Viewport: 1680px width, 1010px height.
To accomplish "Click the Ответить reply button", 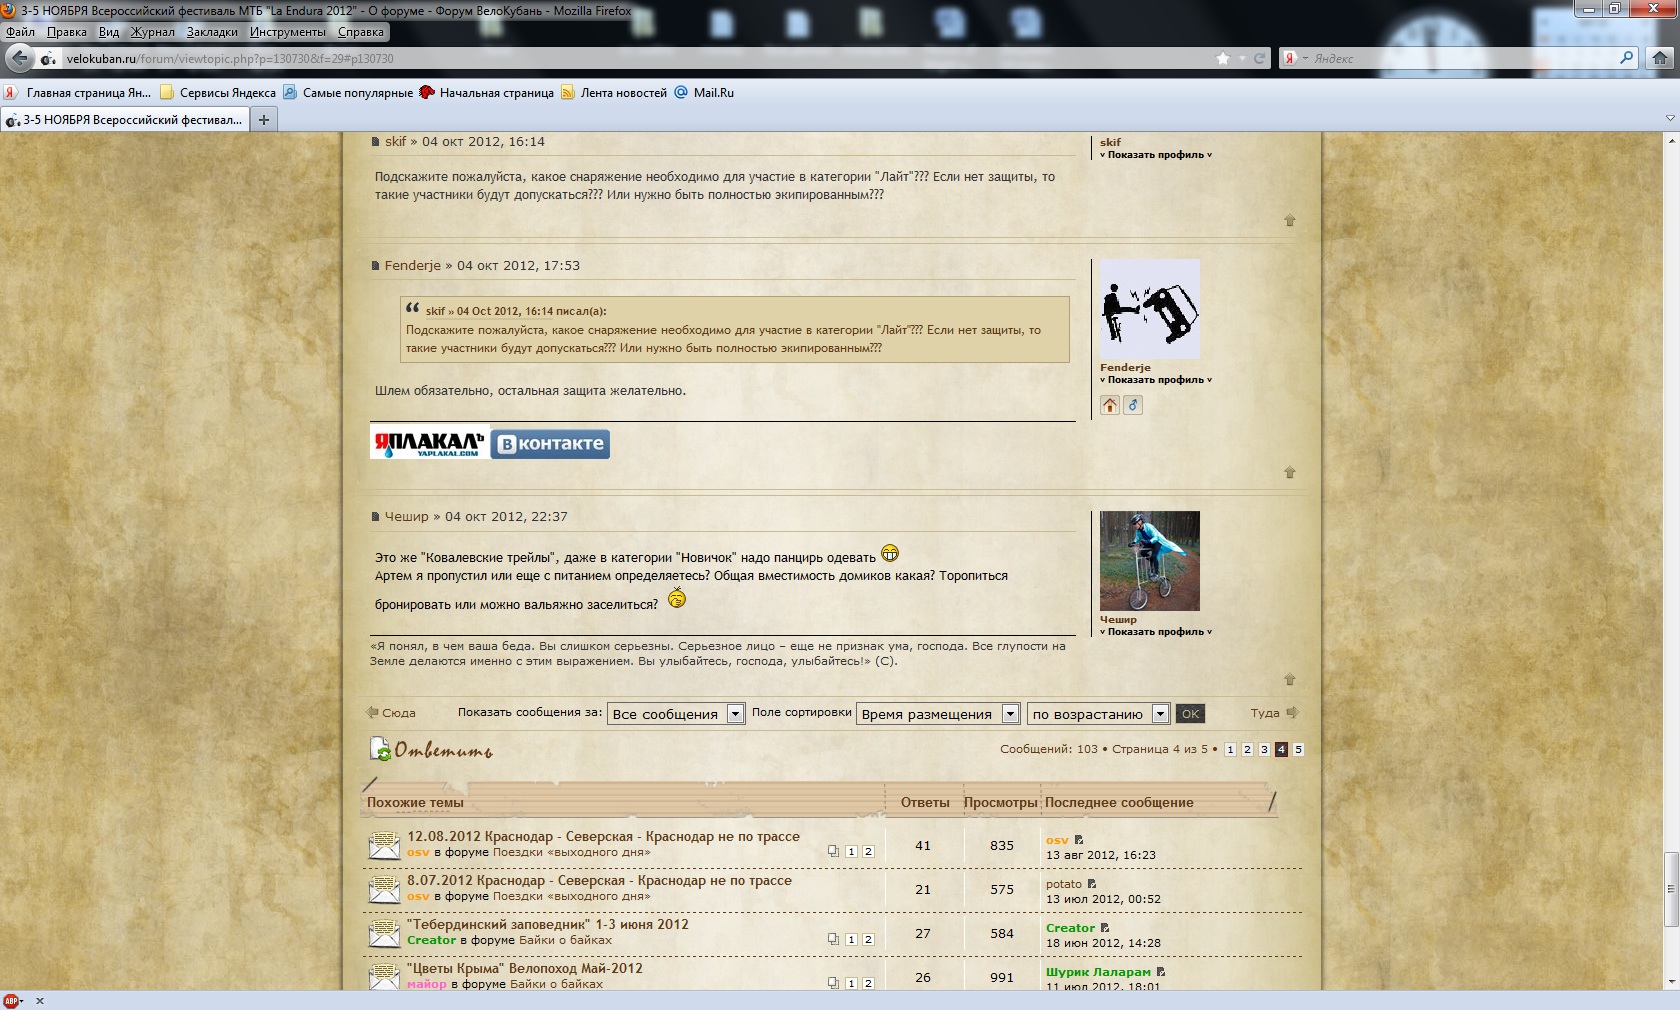I will (x=432, y=749).
